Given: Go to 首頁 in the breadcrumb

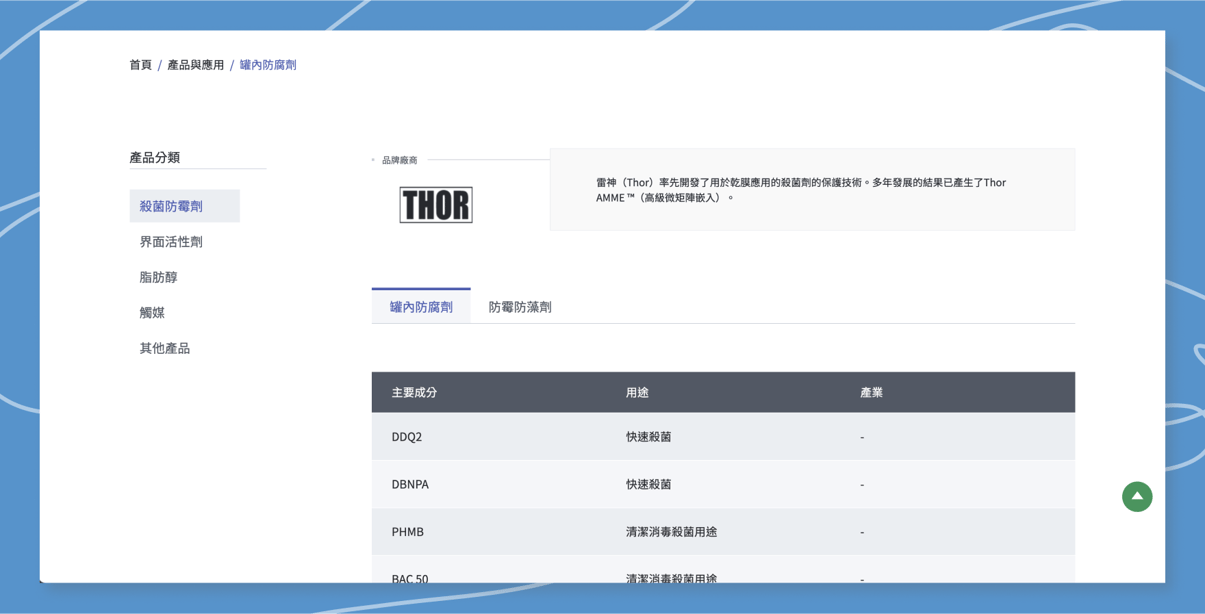Looking at the screenshot, I should [140, 65].
